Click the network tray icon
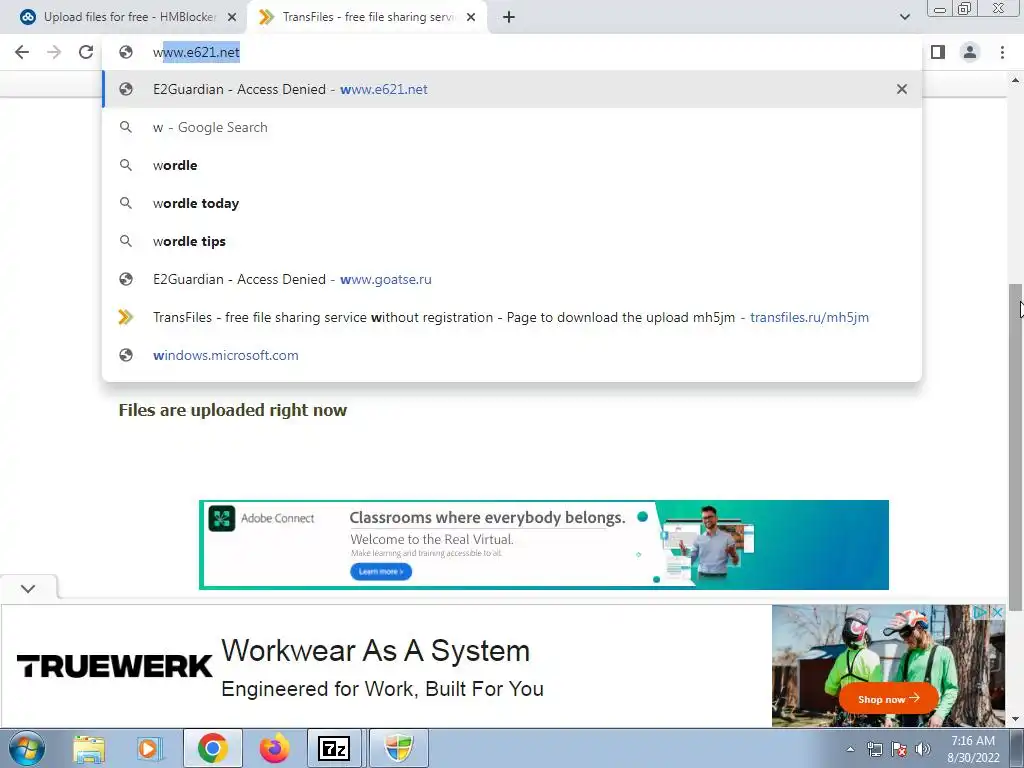 (874, 749)
